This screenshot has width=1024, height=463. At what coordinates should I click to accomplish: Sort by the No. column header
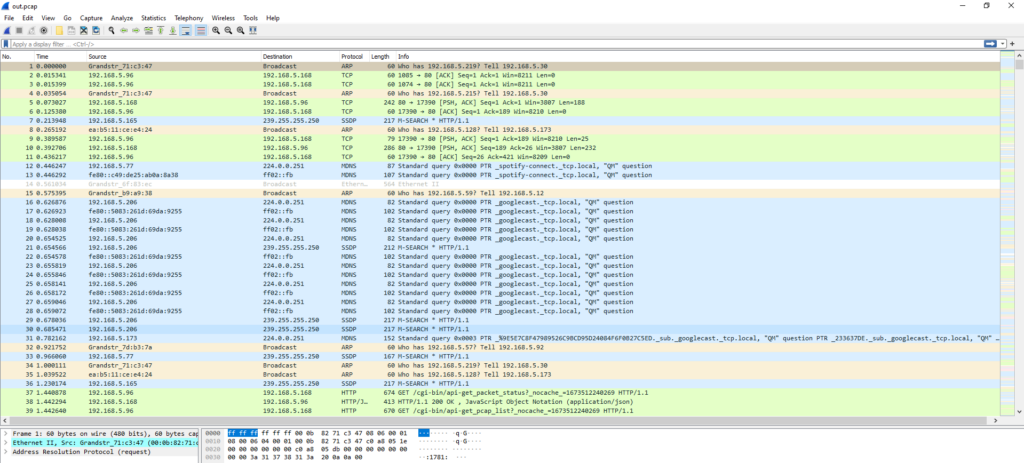tap(17, 57)
